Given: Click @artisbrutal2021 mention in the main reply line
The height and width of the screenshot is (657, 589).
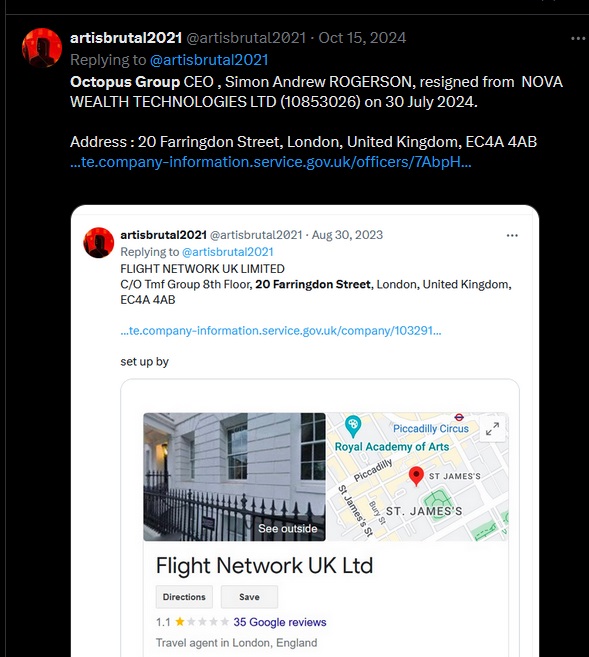Looking at the screenshot, I should 209,60.
